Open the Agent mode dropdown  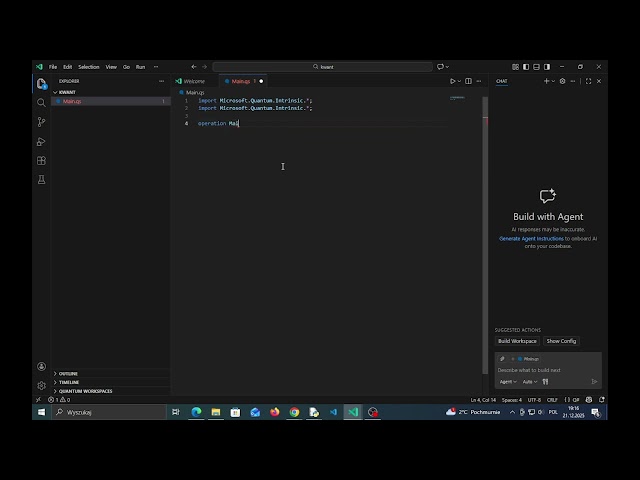(508, 382)
